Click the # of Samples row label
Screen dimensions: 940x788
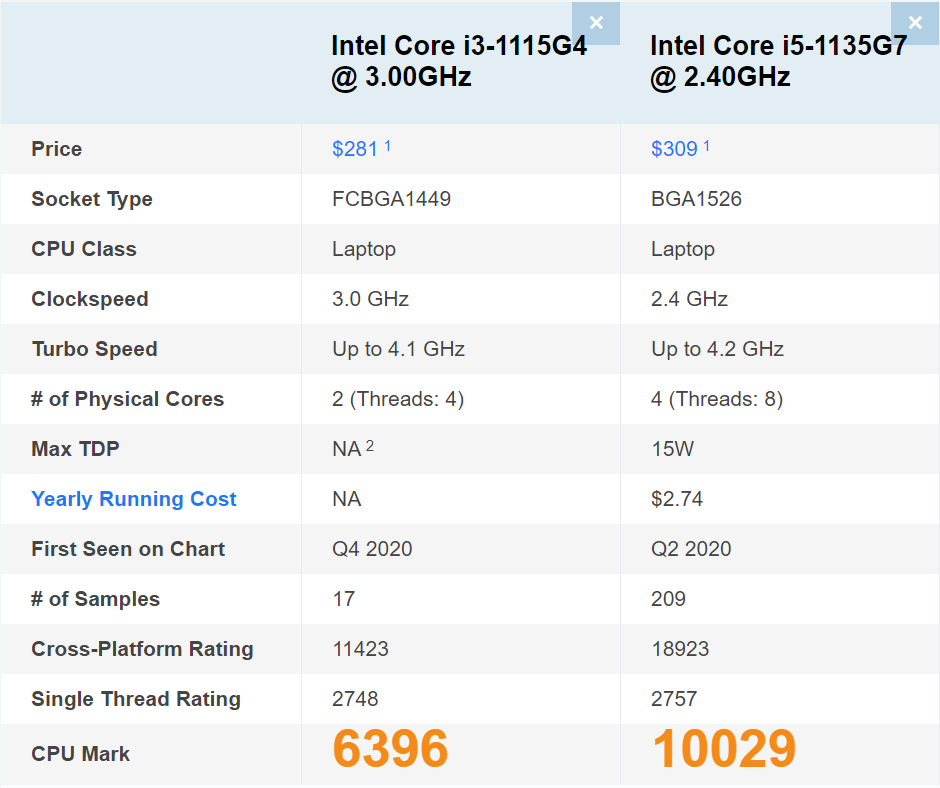click(95, 598)
